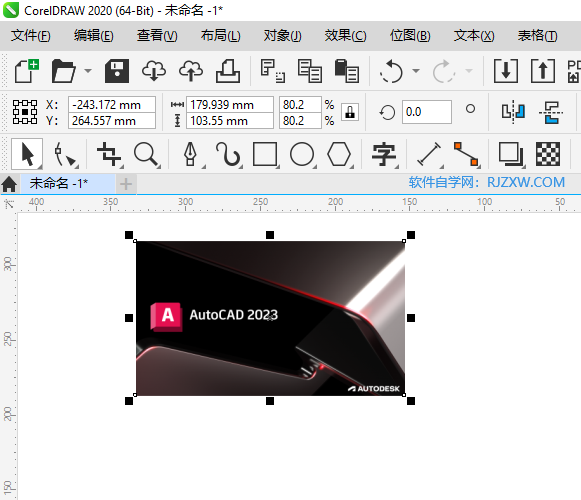Image resolution: width=581 pixels, height=500 pixels.
Task: Click the cloud download icon
Action: pyautogui.click(x=154, y=70)
